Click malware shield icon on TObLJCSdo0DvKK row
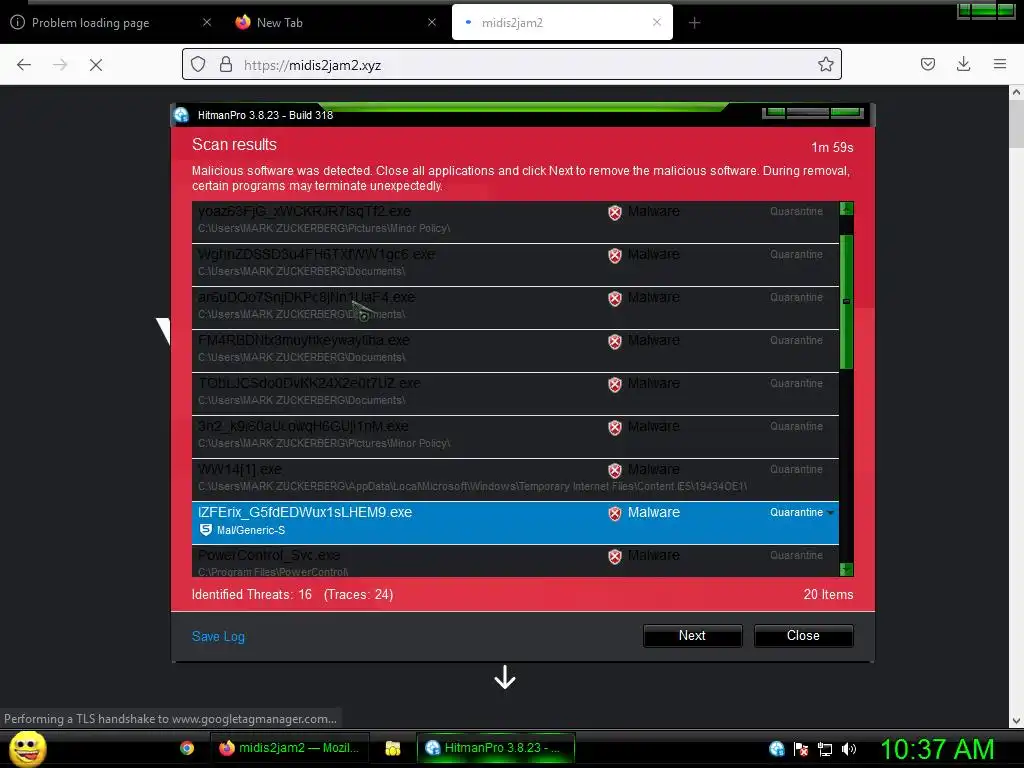This screenshot has height=768, width=1024. point(615,385)
